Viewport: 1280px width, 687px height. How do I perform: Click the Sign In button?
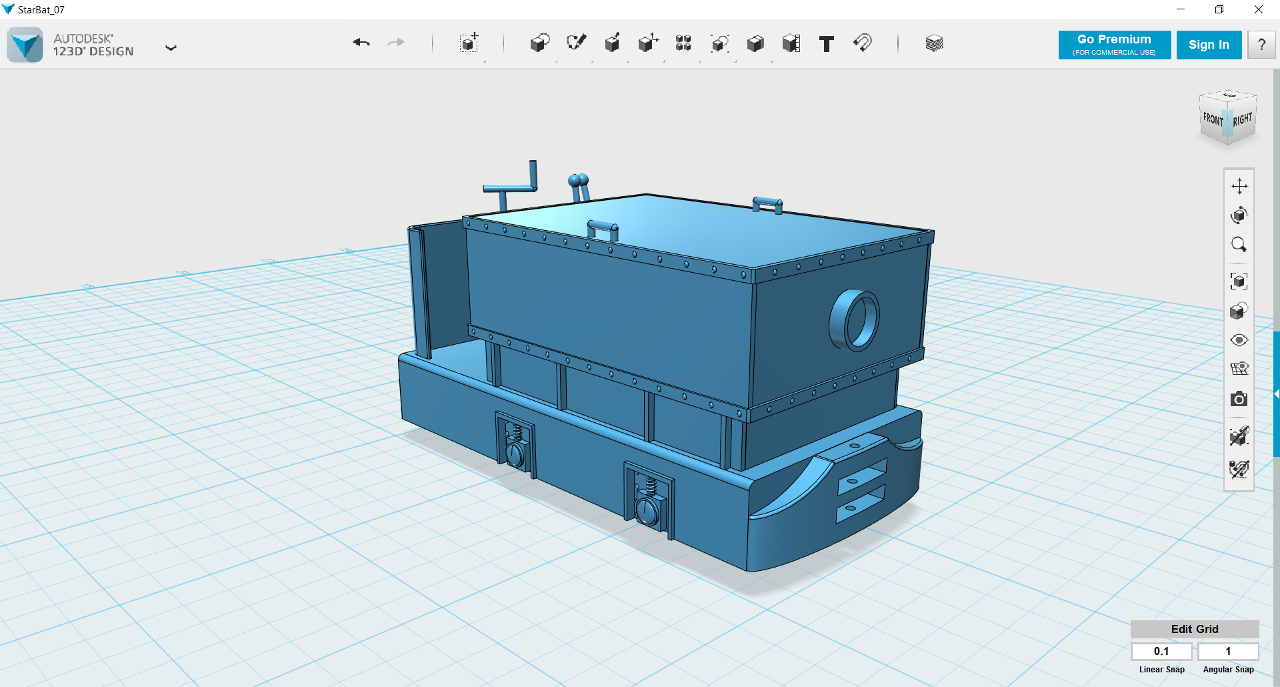pyautogui.click(x=1209, y=45)
